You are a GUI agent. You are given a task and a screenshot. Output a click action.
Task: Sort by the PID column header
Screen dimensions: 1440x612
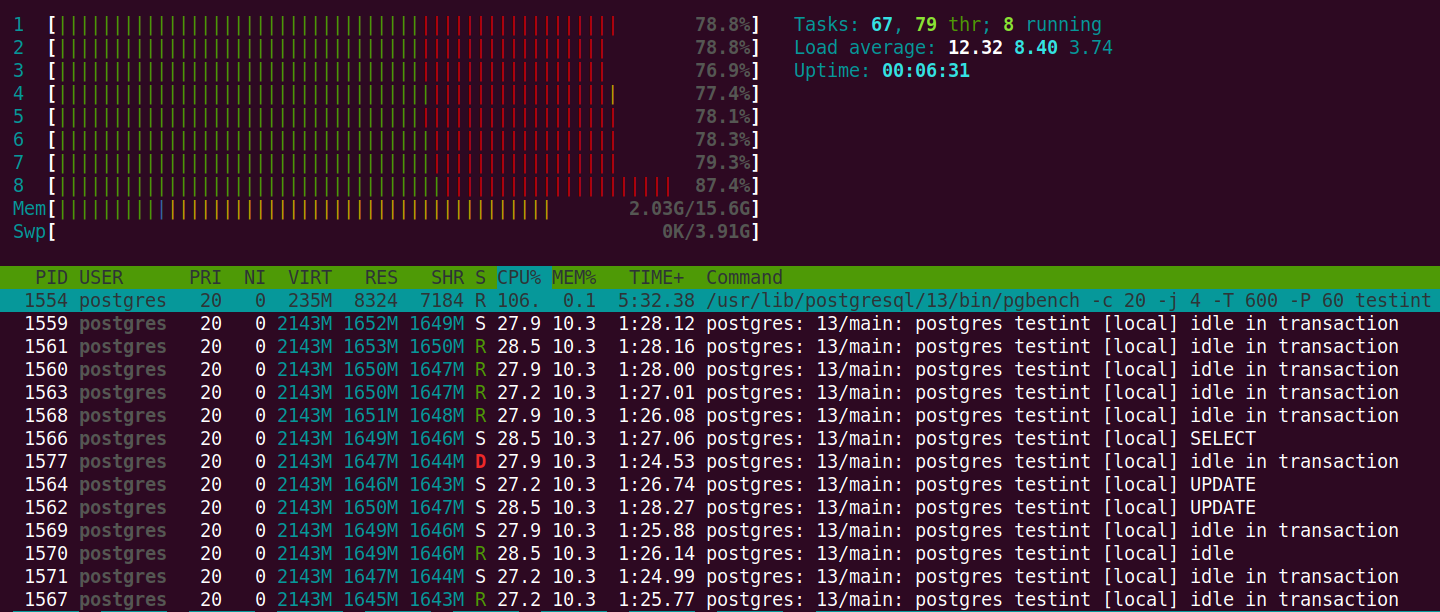coord(52,277)
